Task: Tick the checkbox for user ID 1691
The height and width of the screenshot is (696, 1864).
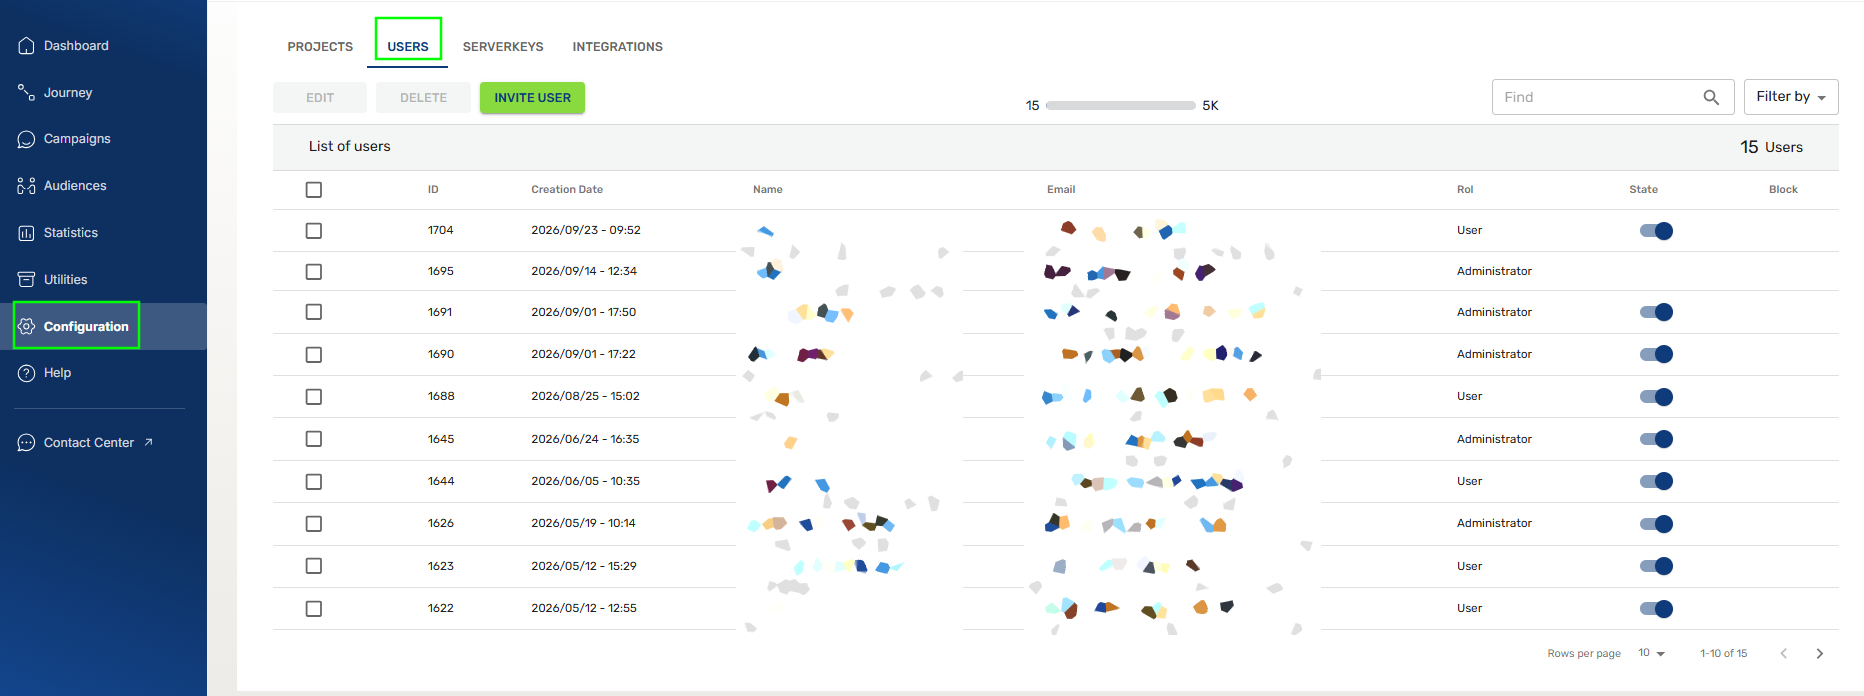Action: [314, 312]
